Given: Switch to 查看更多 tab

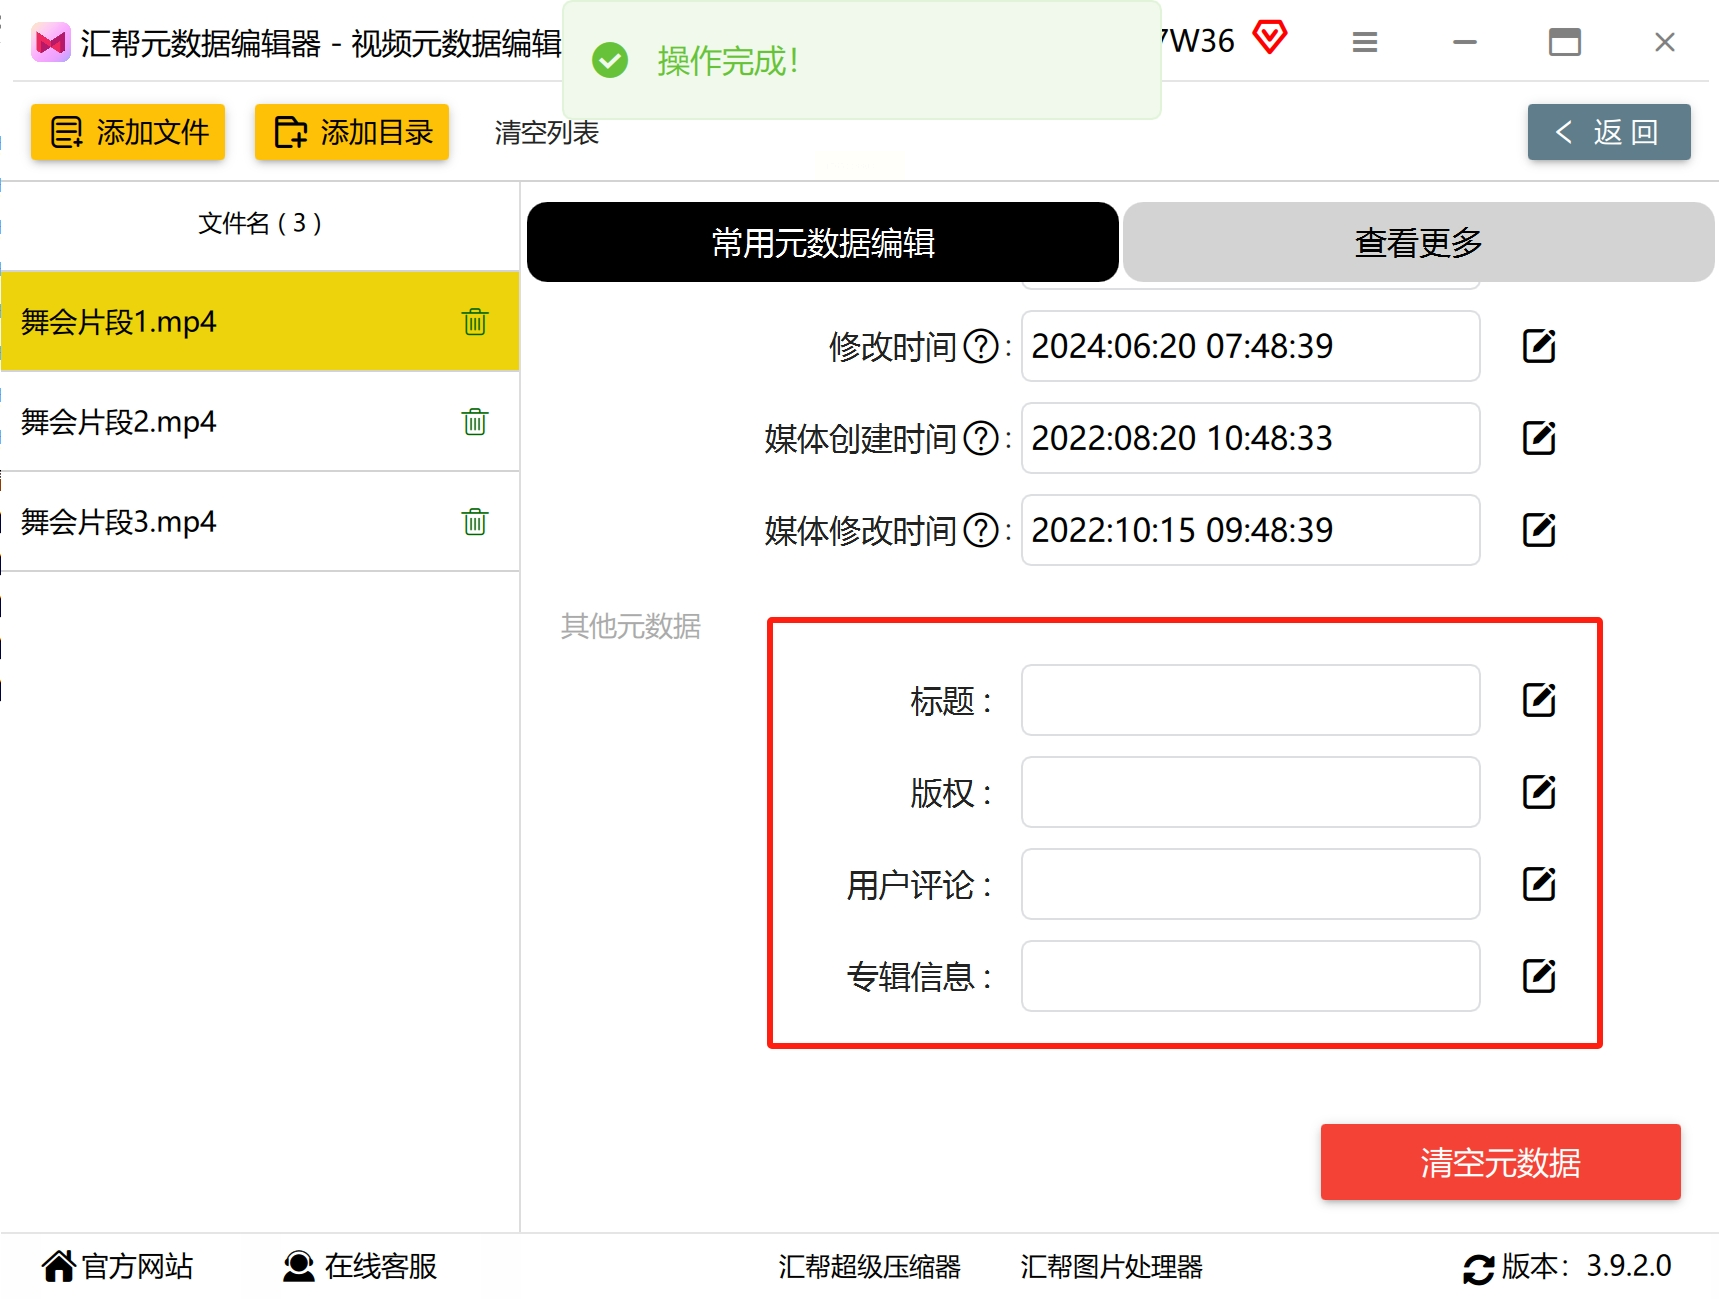Looking at the screenshot, I should [x=1418, y=242].
